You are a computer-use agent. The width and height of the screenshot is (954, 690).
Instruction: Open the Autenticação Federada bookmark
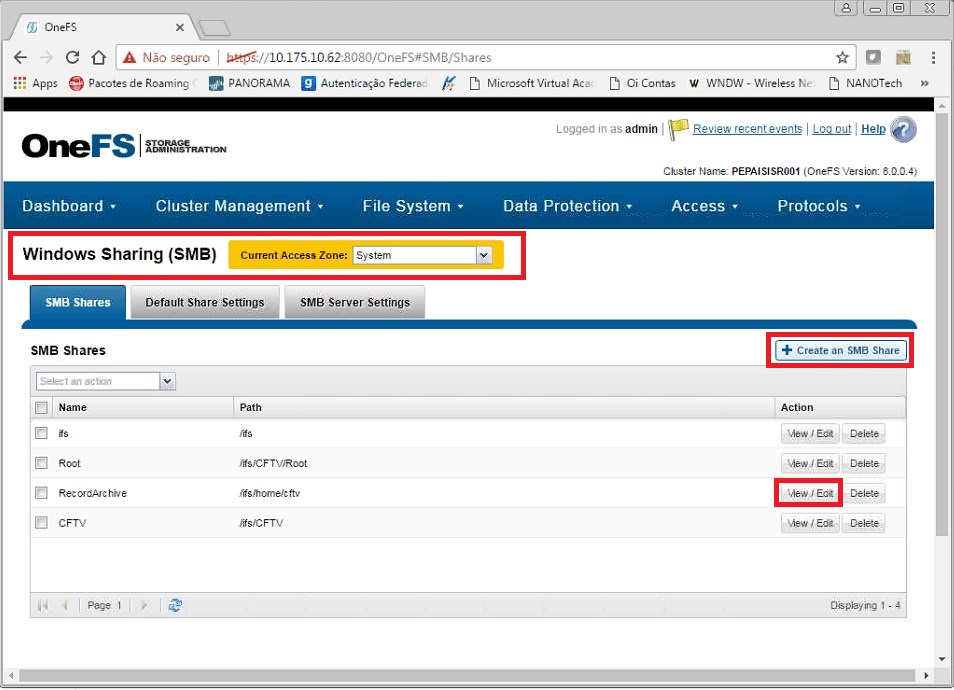coord(365,83)
